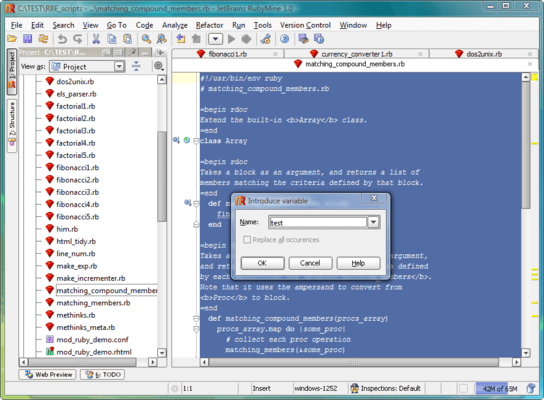Open the Analyze menu
The height and width of the screenshot is (400, 544).
point(175,25)
